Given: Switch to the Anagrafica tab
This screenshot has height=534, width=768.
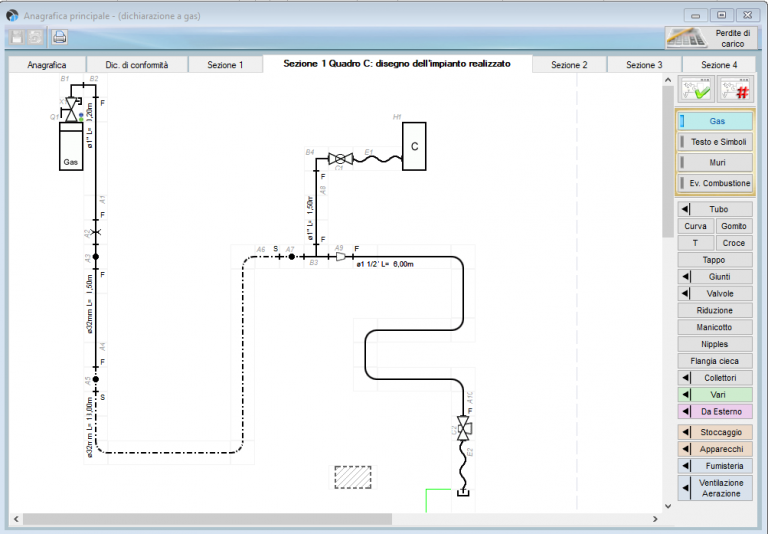Looking at the screenshot, I should click(x=47, y=65).
